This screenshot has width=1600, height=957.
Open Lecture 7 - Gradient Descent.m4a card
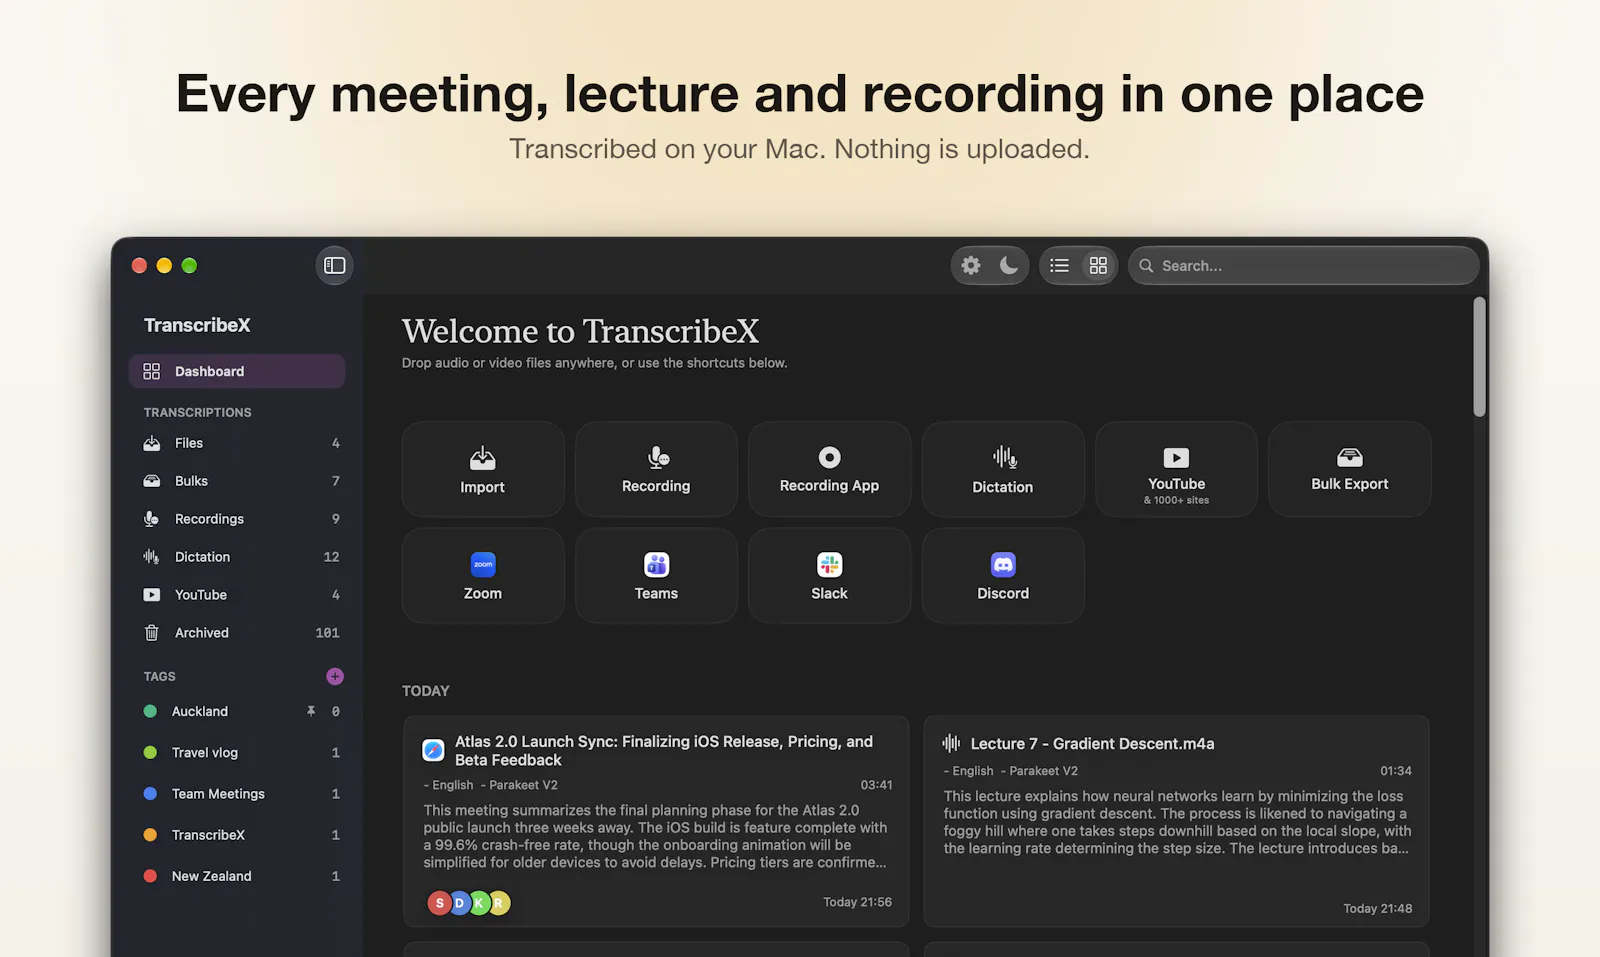1177,821
